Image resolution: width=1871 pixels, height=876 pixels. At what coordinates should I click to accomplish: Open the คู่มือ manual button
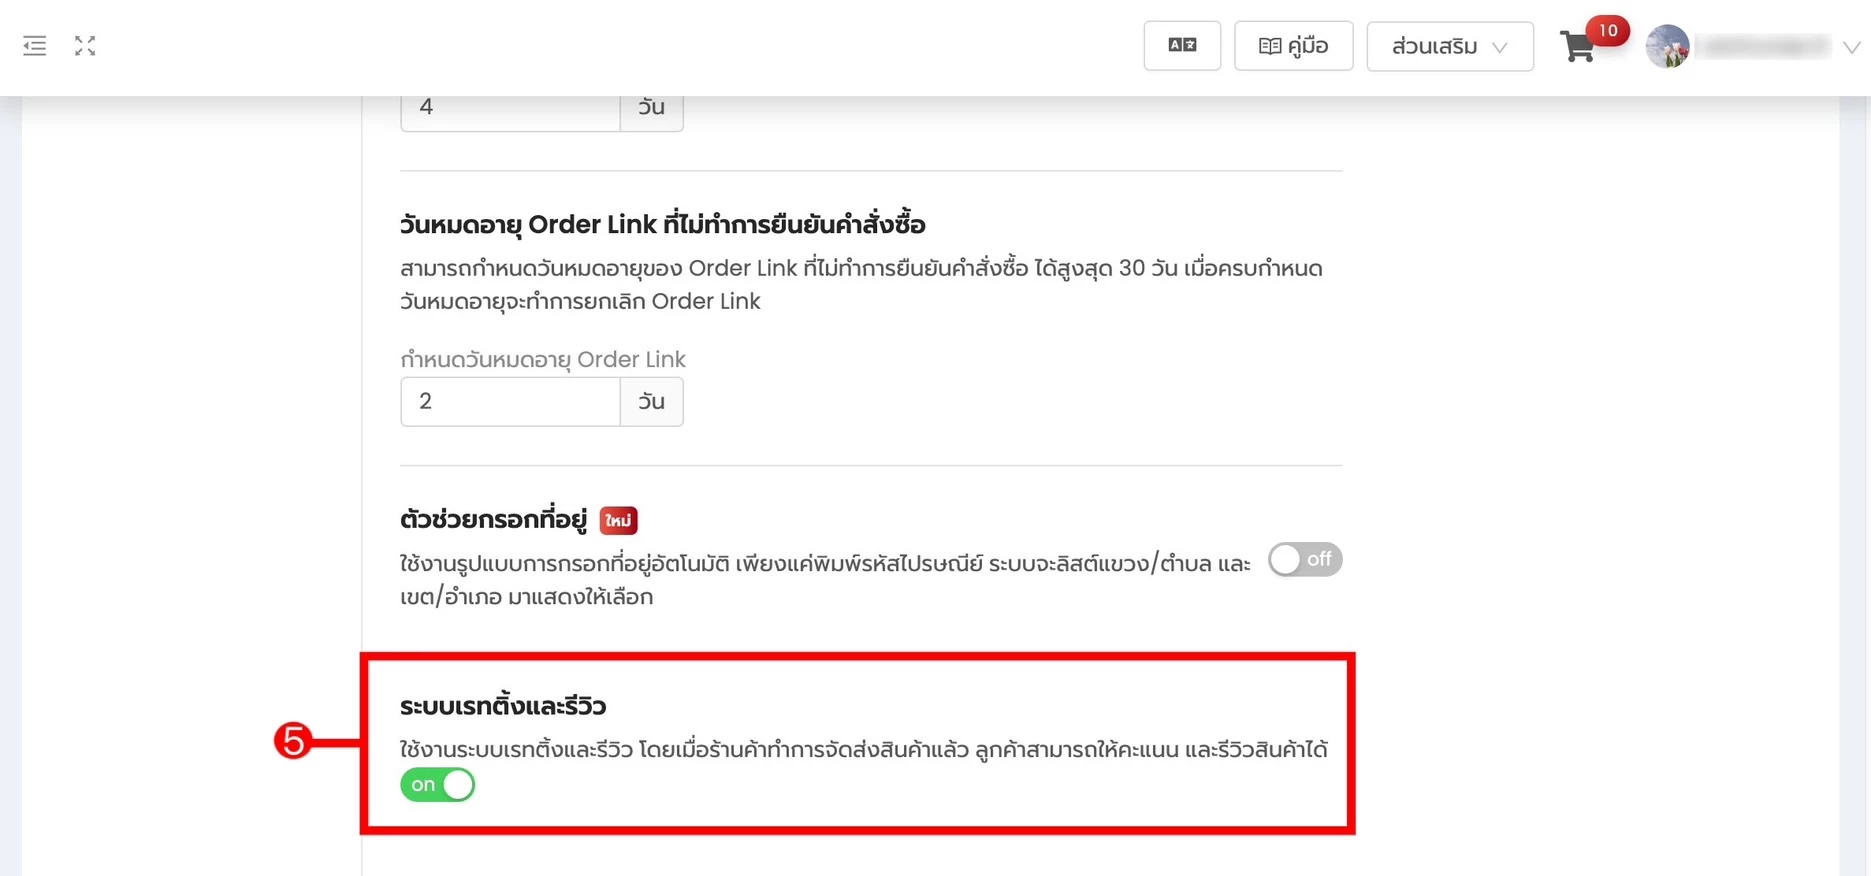1293,46
